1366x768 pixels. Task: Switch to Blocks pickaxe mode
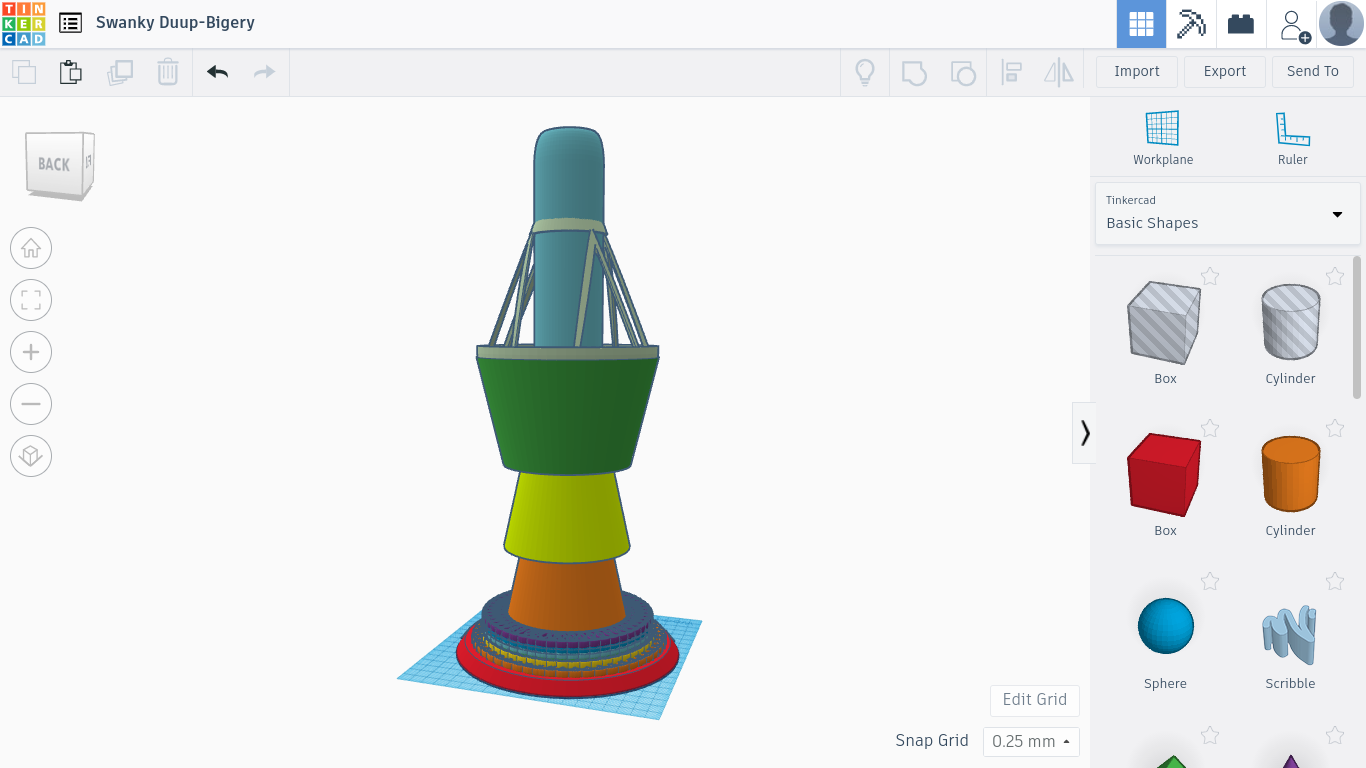[1191, 24]
